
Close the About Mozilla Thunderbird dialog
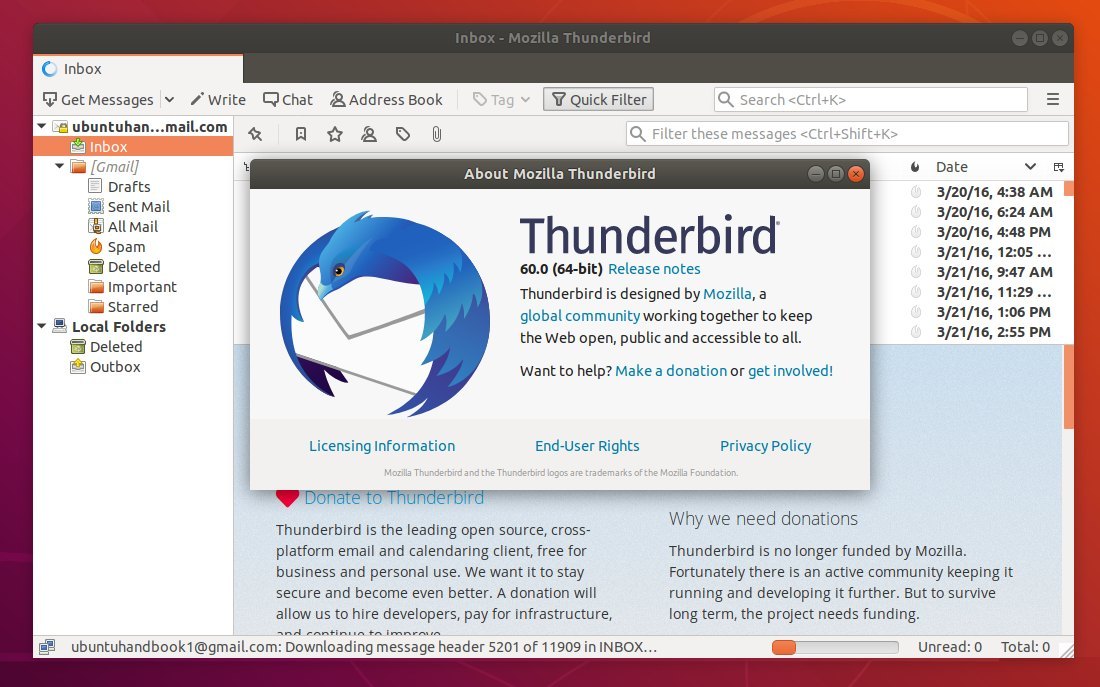click(855, 174)
